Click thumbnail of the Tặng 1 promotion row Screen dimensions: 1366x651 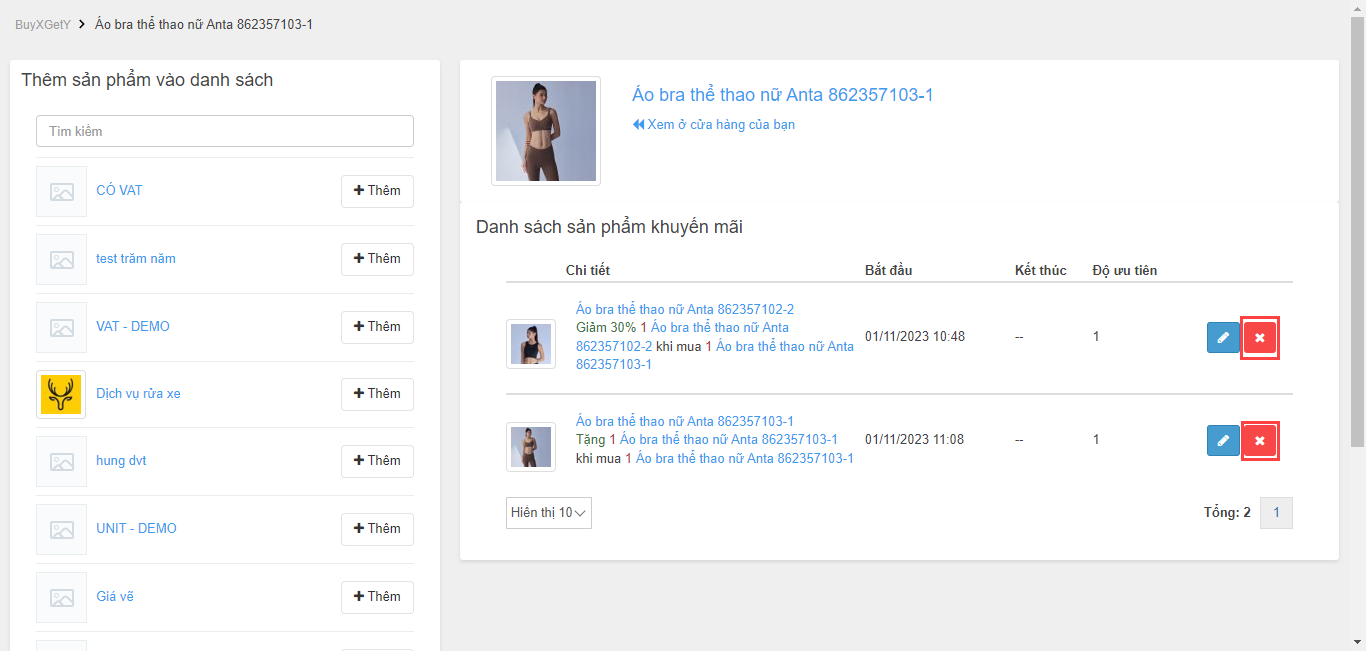point(531,446)
